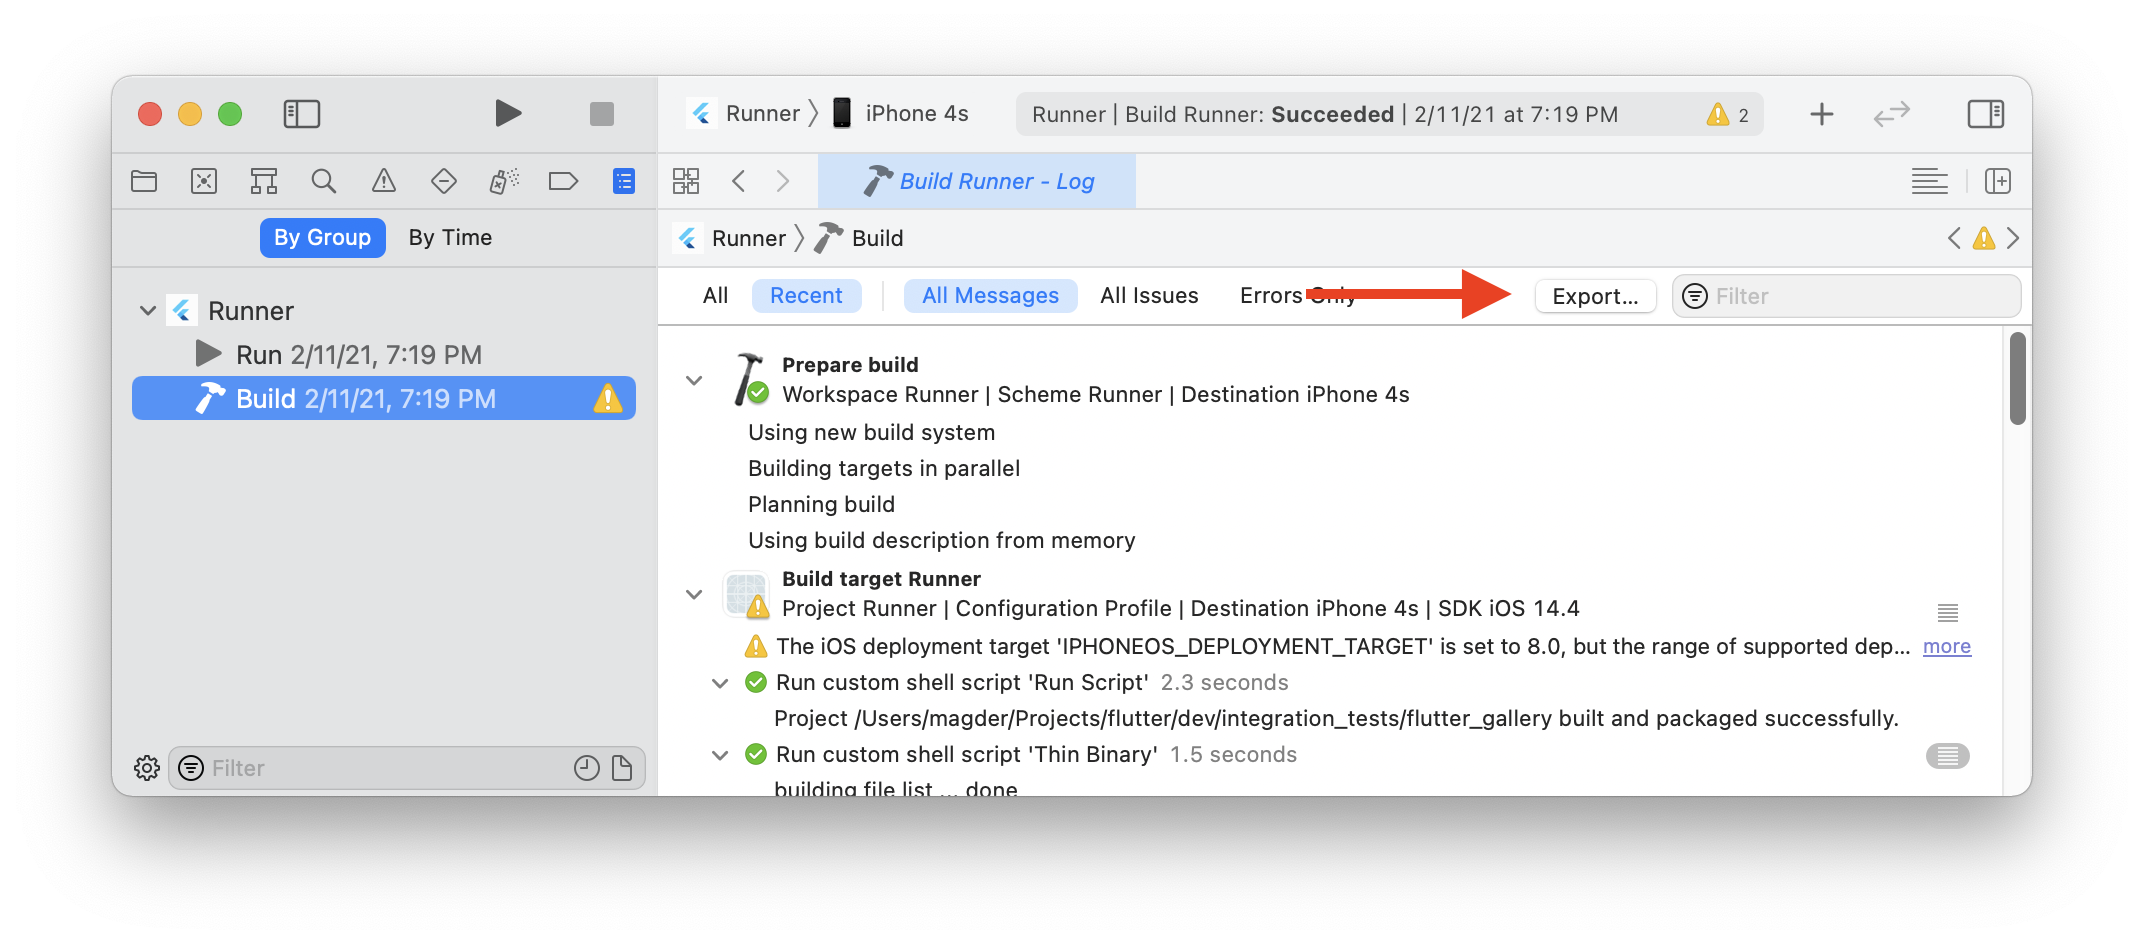The width and height of the screenshot is (2144, 944).
Task: Run the app with the play button
Action: (508, 113)
